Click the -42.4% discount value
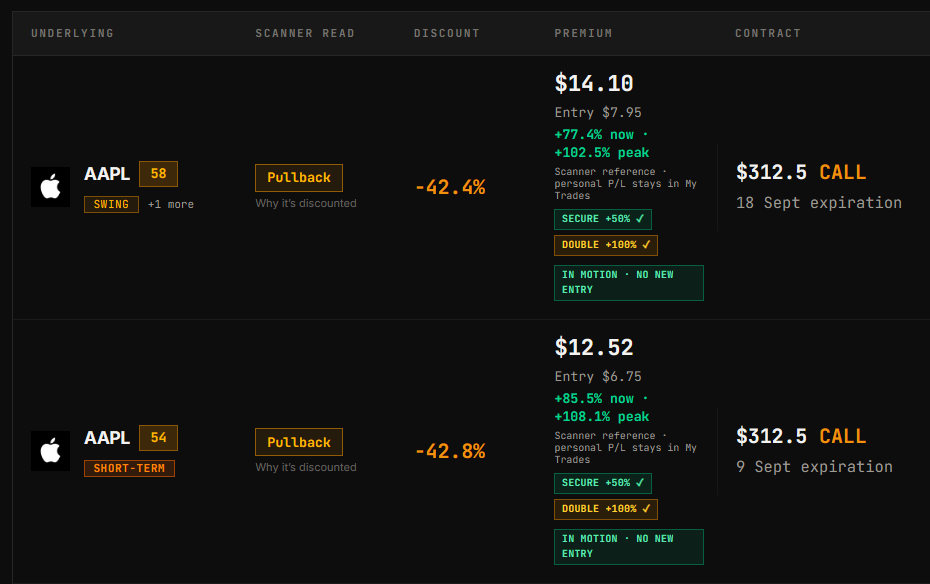Image resolution: width=930 pixels, height=584 pixels. click(450, 188)
